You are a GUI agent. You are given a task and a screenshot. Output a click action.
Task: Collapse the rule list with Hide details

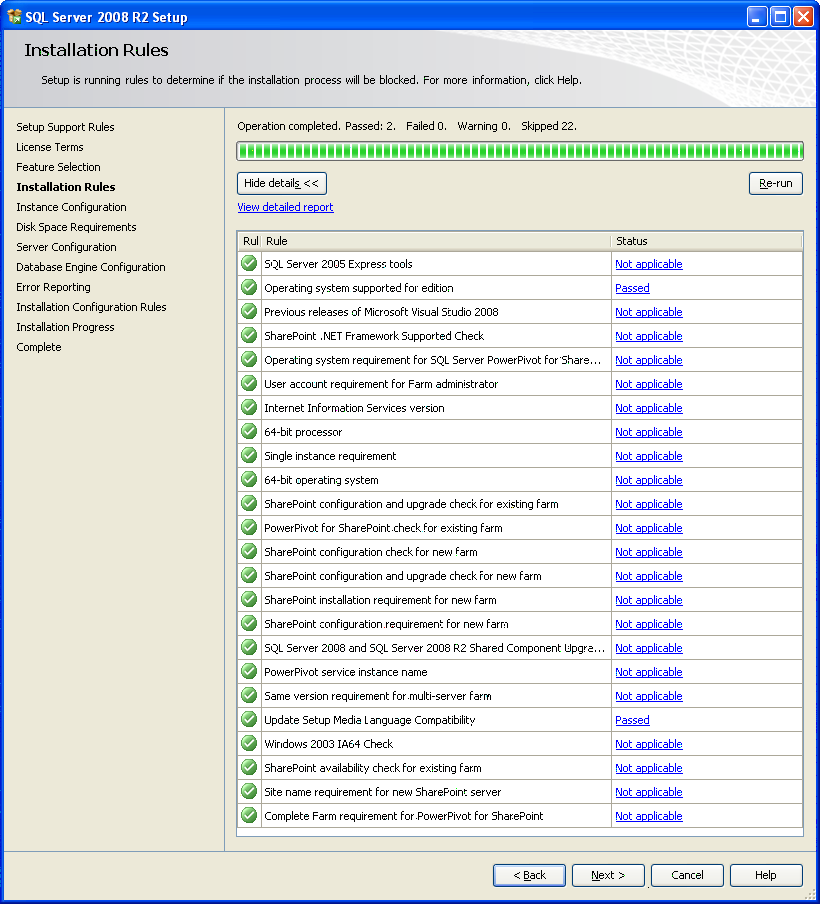click(281, 183)
